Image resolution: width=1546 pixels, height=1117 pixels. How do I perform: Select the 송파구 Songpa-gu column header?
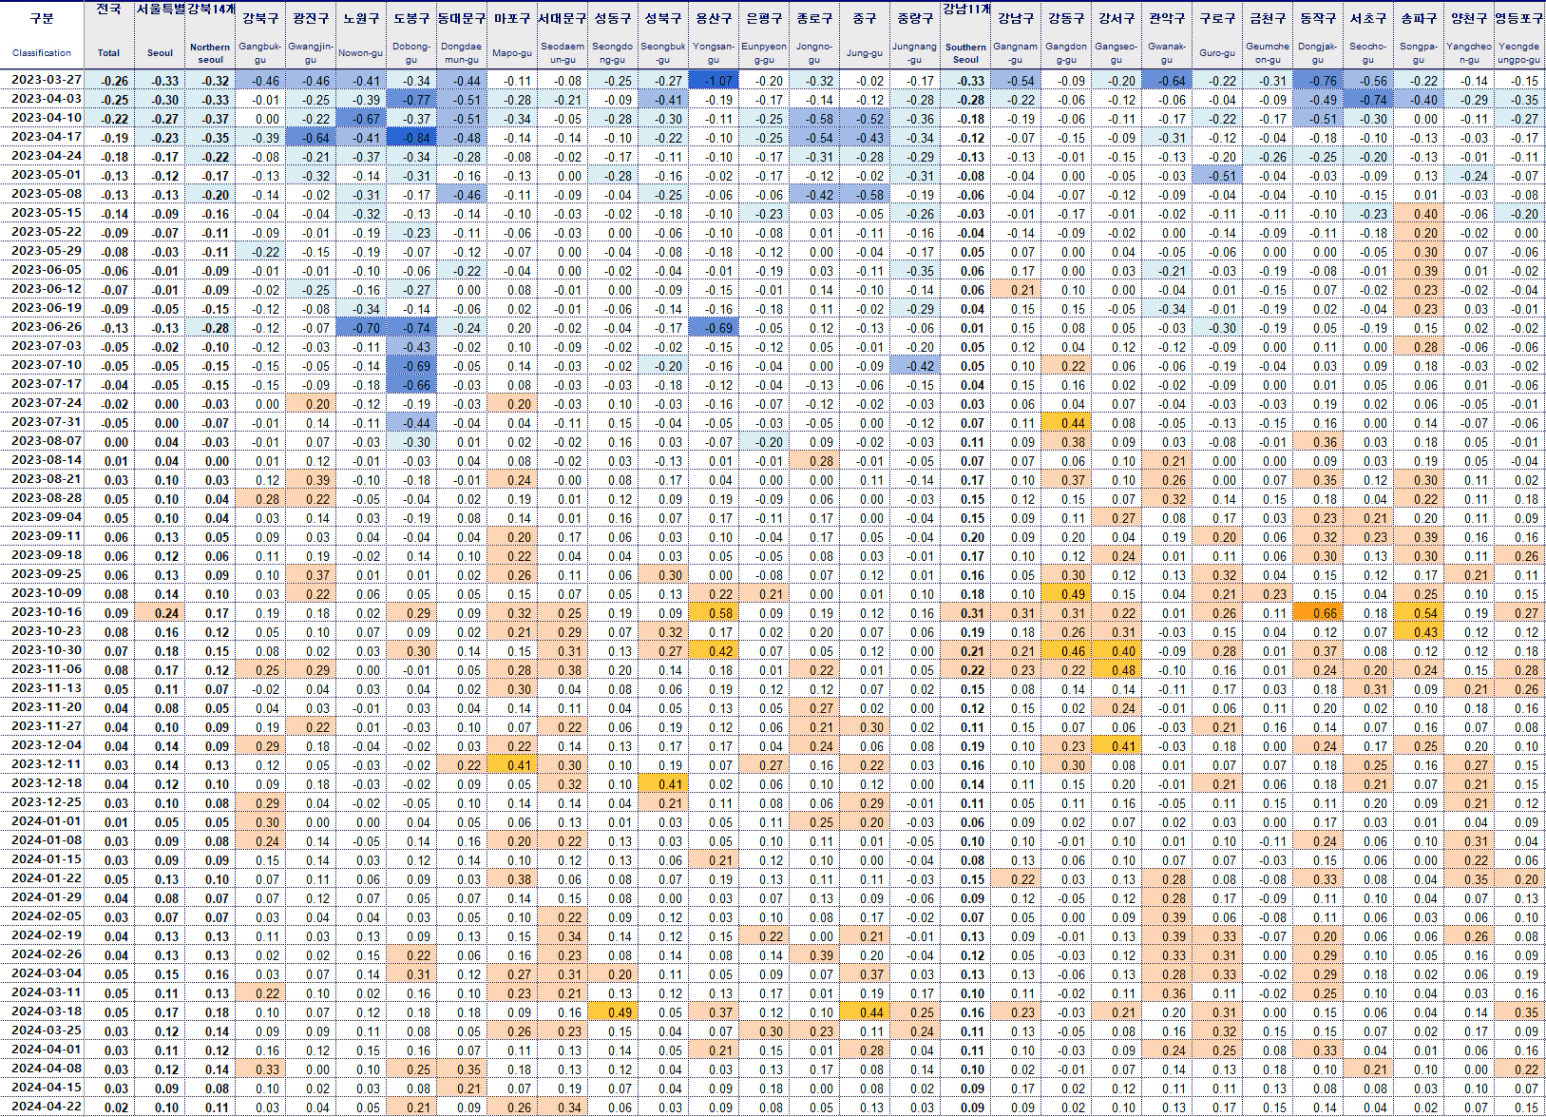[1418, 35]
